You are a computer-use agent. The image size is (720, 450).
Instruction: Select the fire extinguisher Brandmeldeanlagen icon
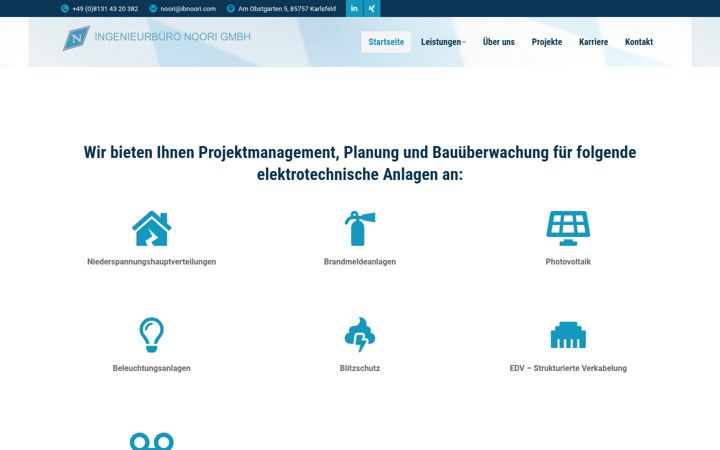(360, 228)
